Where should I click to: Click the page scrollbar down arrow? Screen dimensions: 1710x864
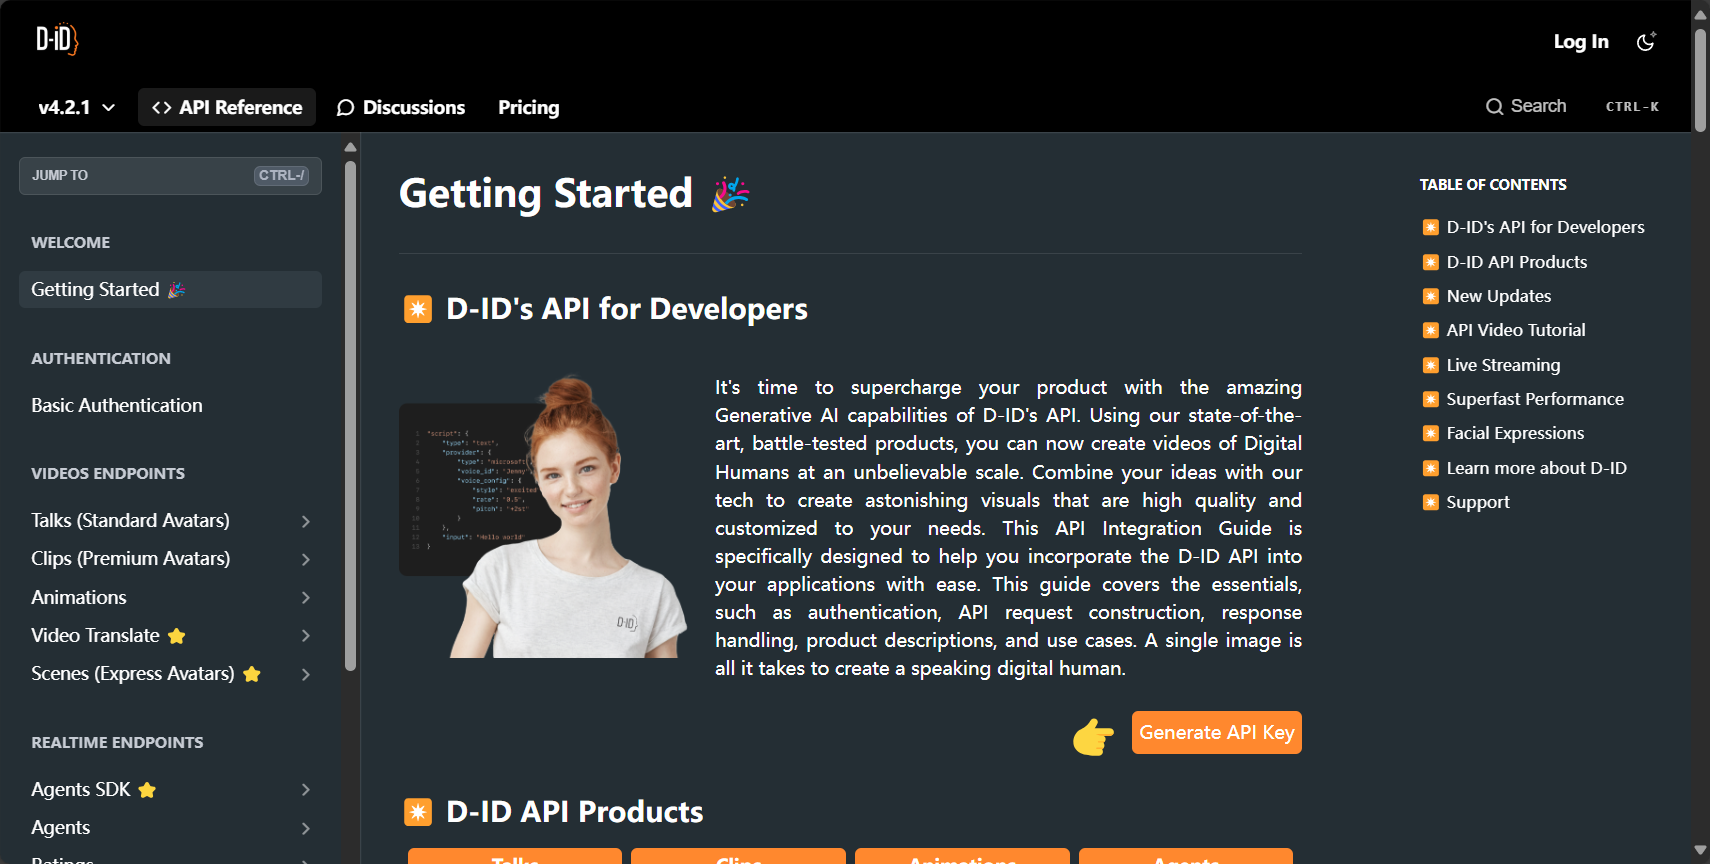point(1700,850)
